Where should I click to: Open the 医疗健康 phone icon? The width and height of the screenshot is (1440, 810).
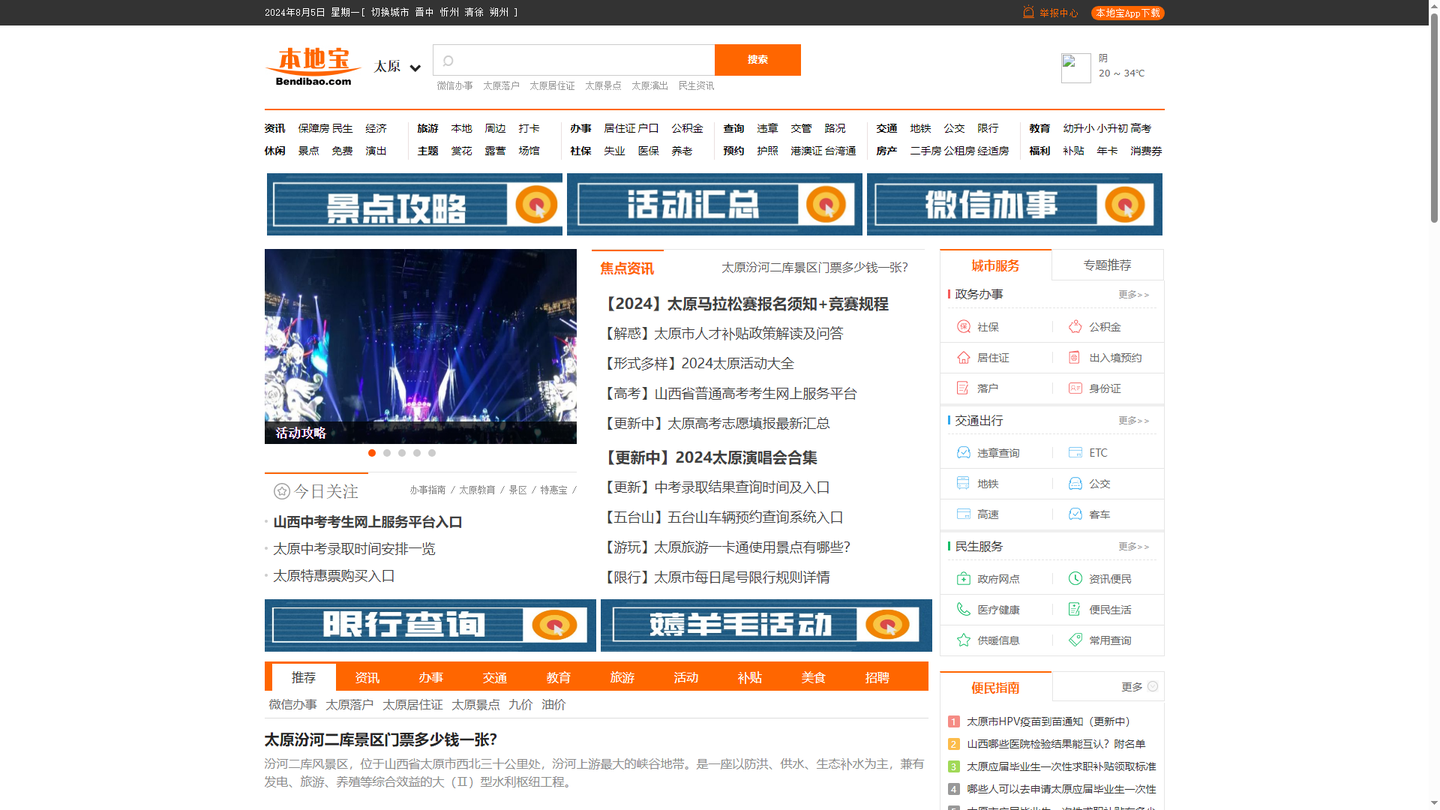(x=963, y=610)
